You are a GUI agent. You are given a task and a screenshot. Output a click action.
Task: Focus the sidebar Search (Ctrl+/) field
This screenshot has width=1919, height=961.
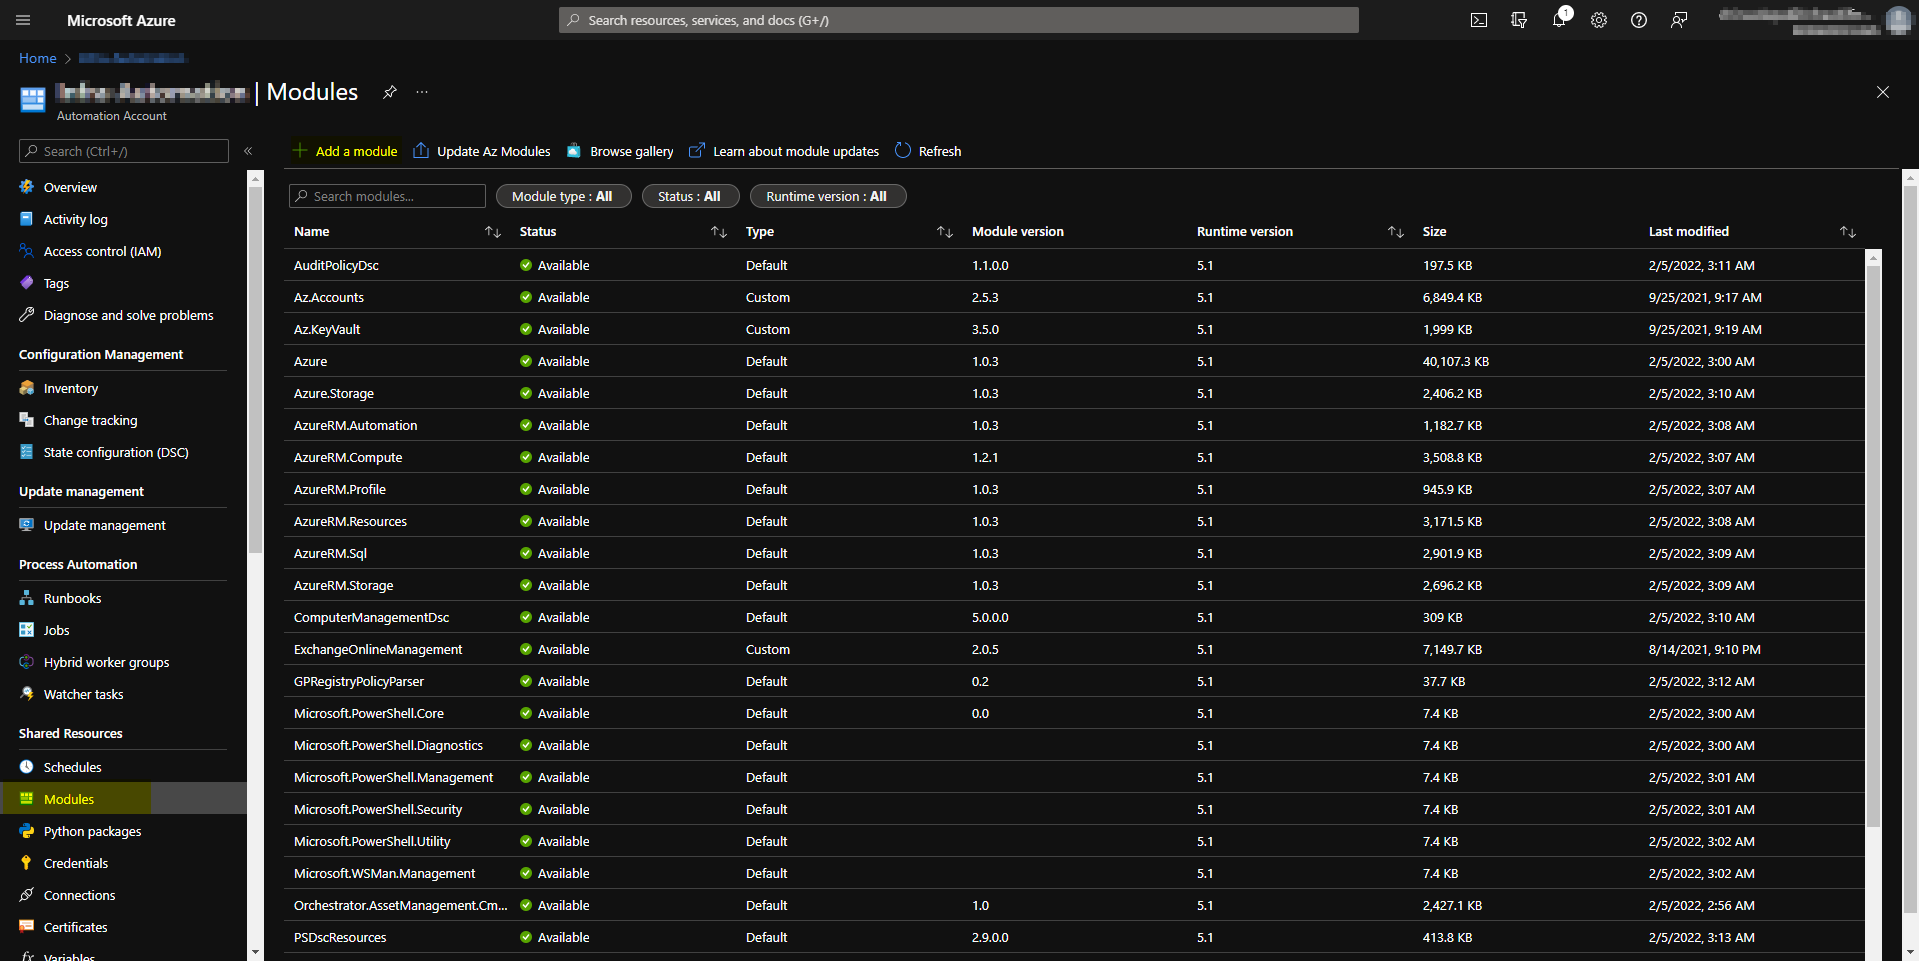click(124, 151)
